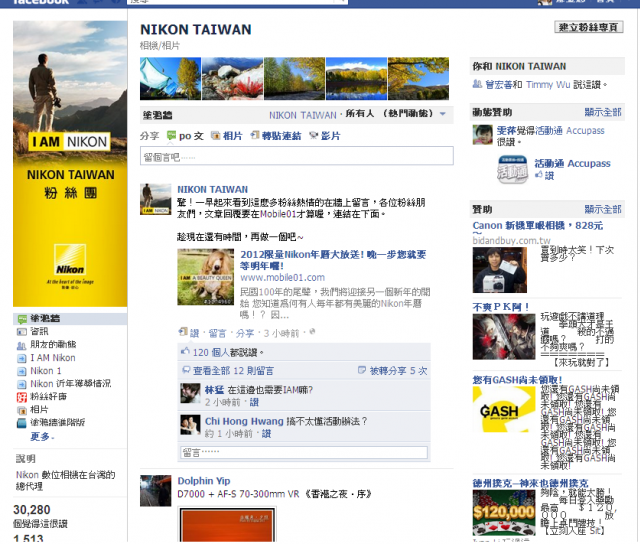This screenshot has height=544, width=640.
Task: Click the 轉貼連結 link share icon
Action: coord(255,135)
